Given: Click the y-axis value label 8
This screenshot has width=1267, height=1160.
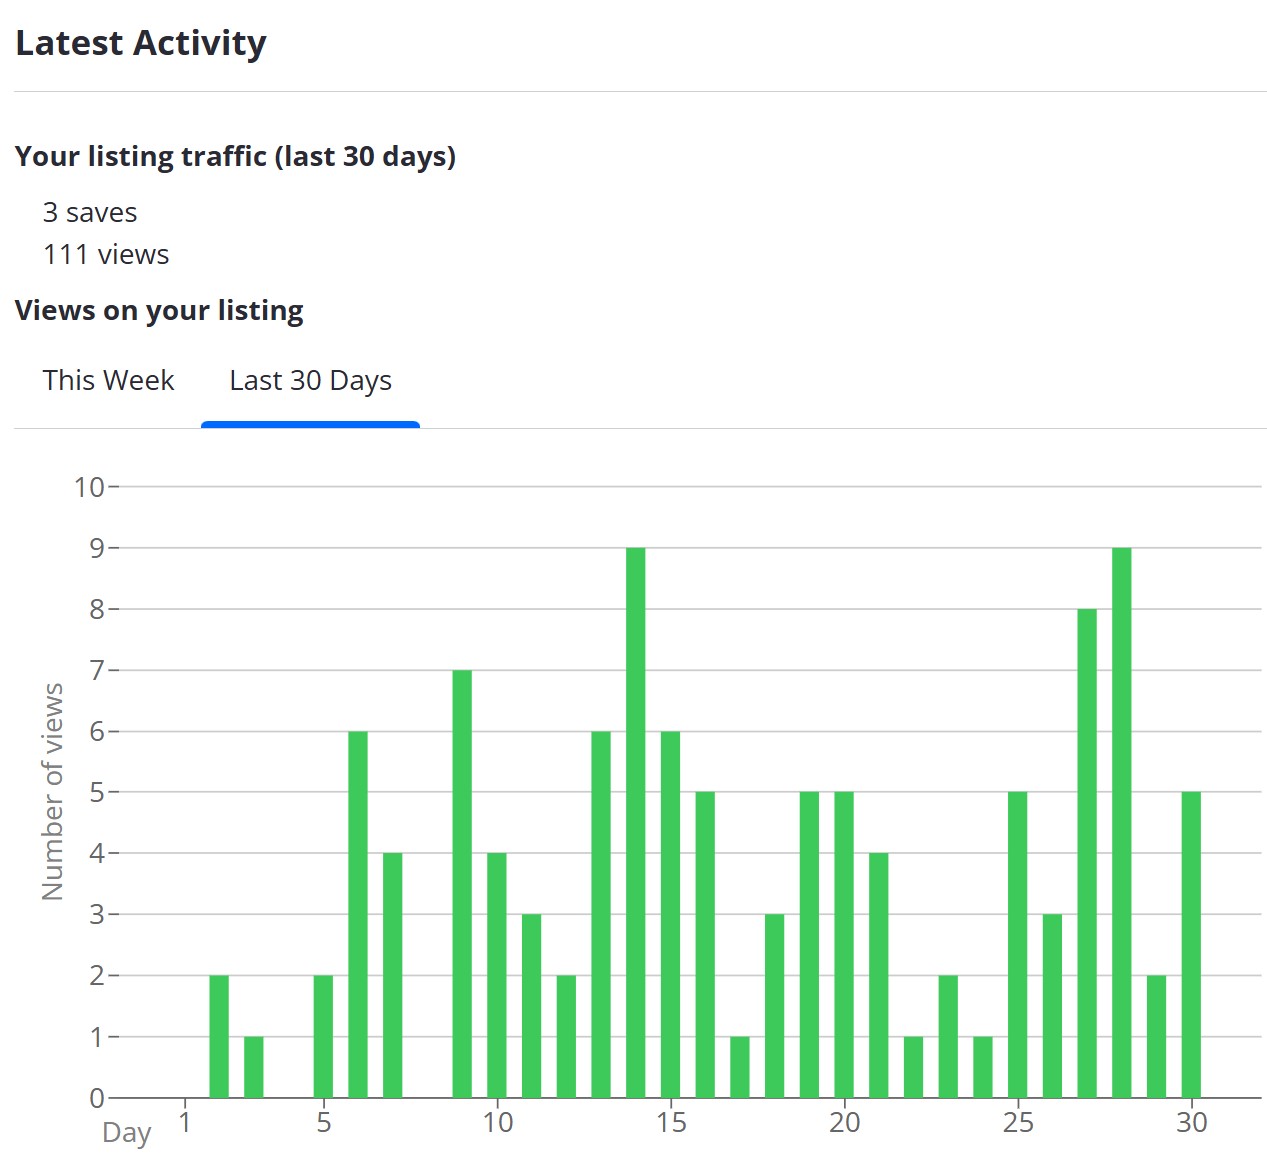Looking at the screenshot, I should click(x=97, y=609).
